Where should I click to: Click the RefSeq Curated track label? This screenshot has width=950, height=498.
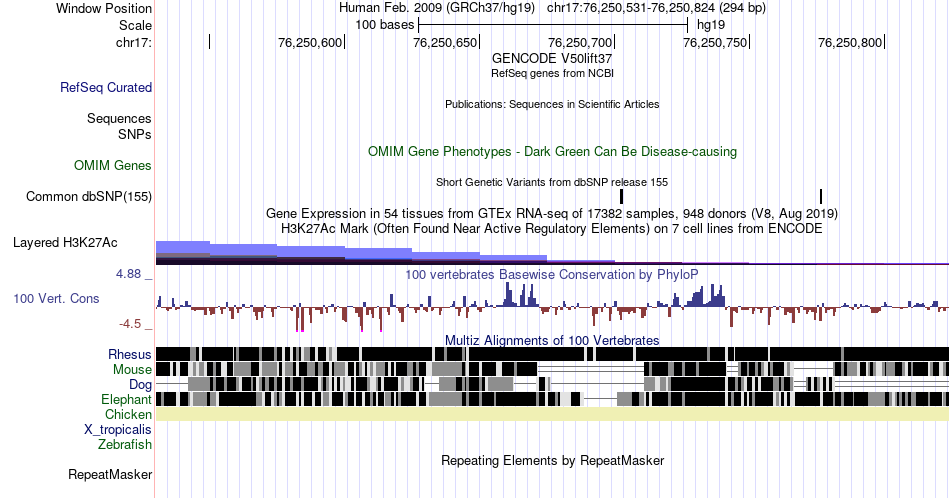click(x=106, y=87)
